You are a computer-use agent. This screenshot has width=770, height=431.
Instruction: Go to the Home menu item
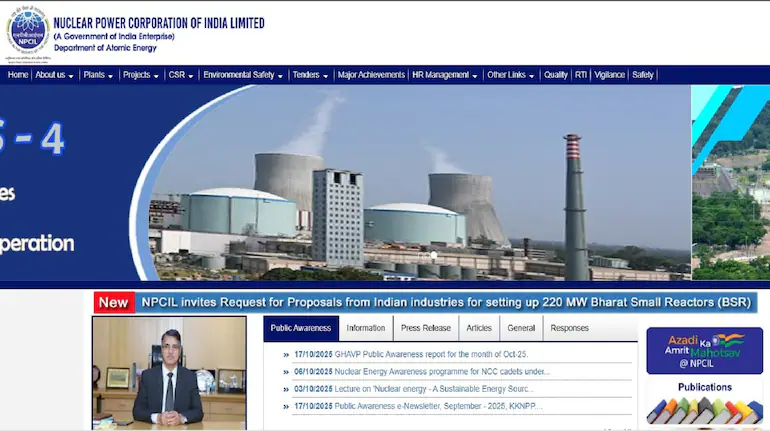[x=18, y=75]
